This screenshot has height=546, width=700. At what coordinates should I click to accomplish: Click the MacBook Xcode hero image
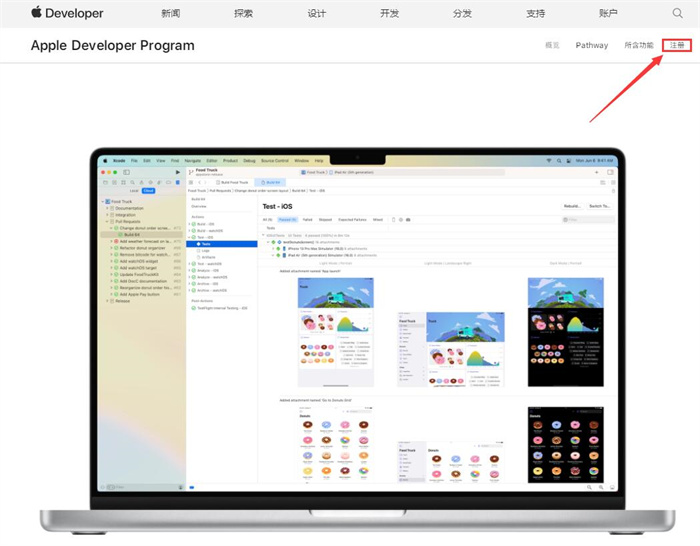point(357,342)
